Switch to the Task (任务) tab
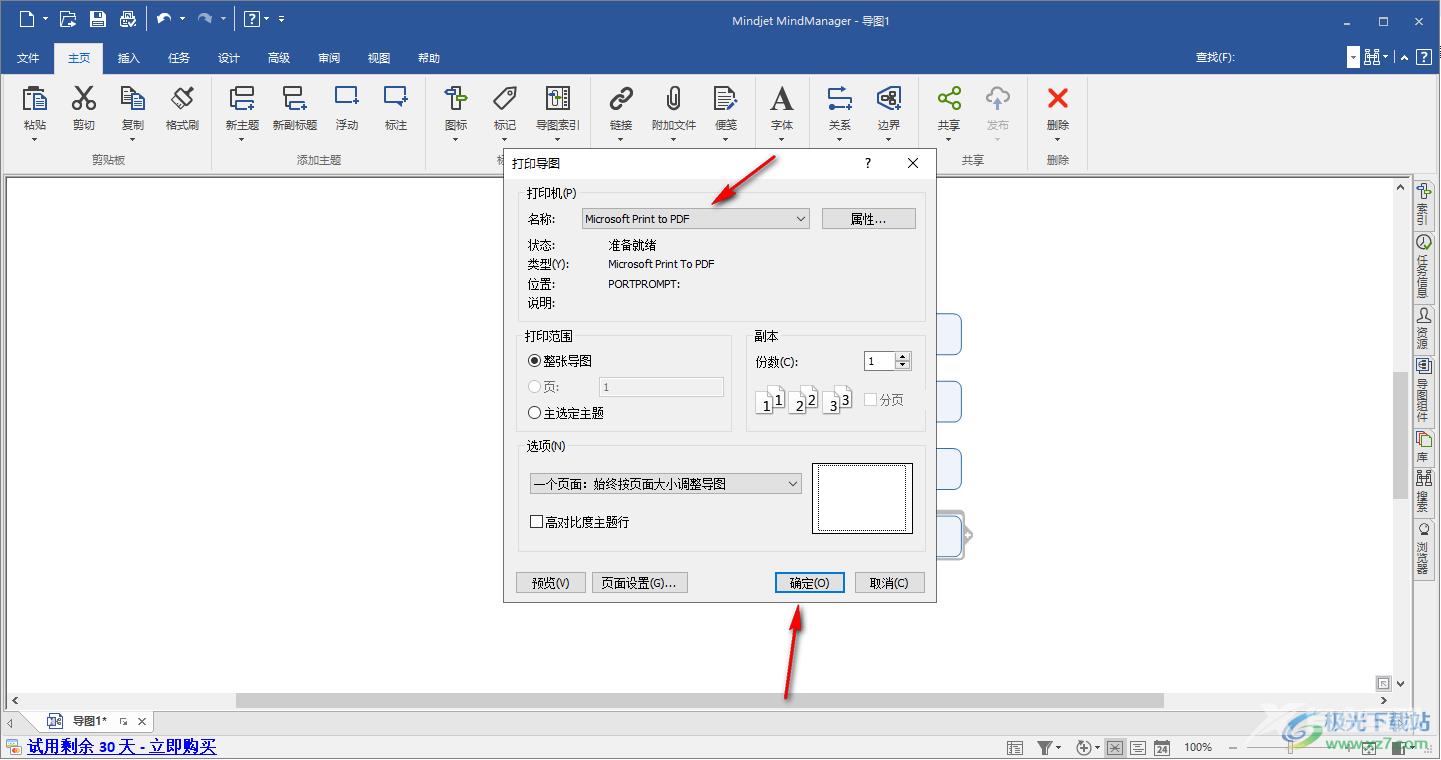This screenshot has width=1441, height=760. pos(179,58)
